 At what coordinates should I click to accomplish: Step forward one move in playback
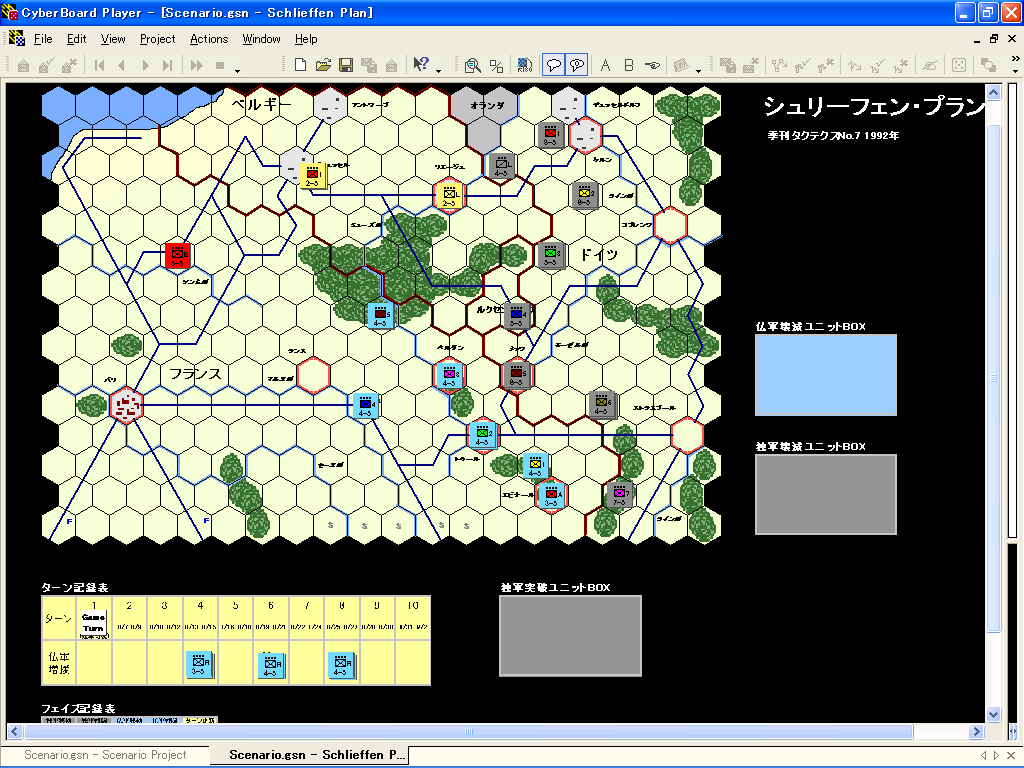click(145, 65)
